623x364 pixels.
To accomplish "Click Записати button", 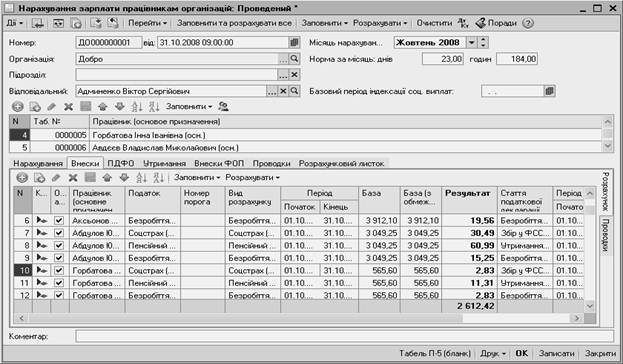I will [x=556, y=353].
